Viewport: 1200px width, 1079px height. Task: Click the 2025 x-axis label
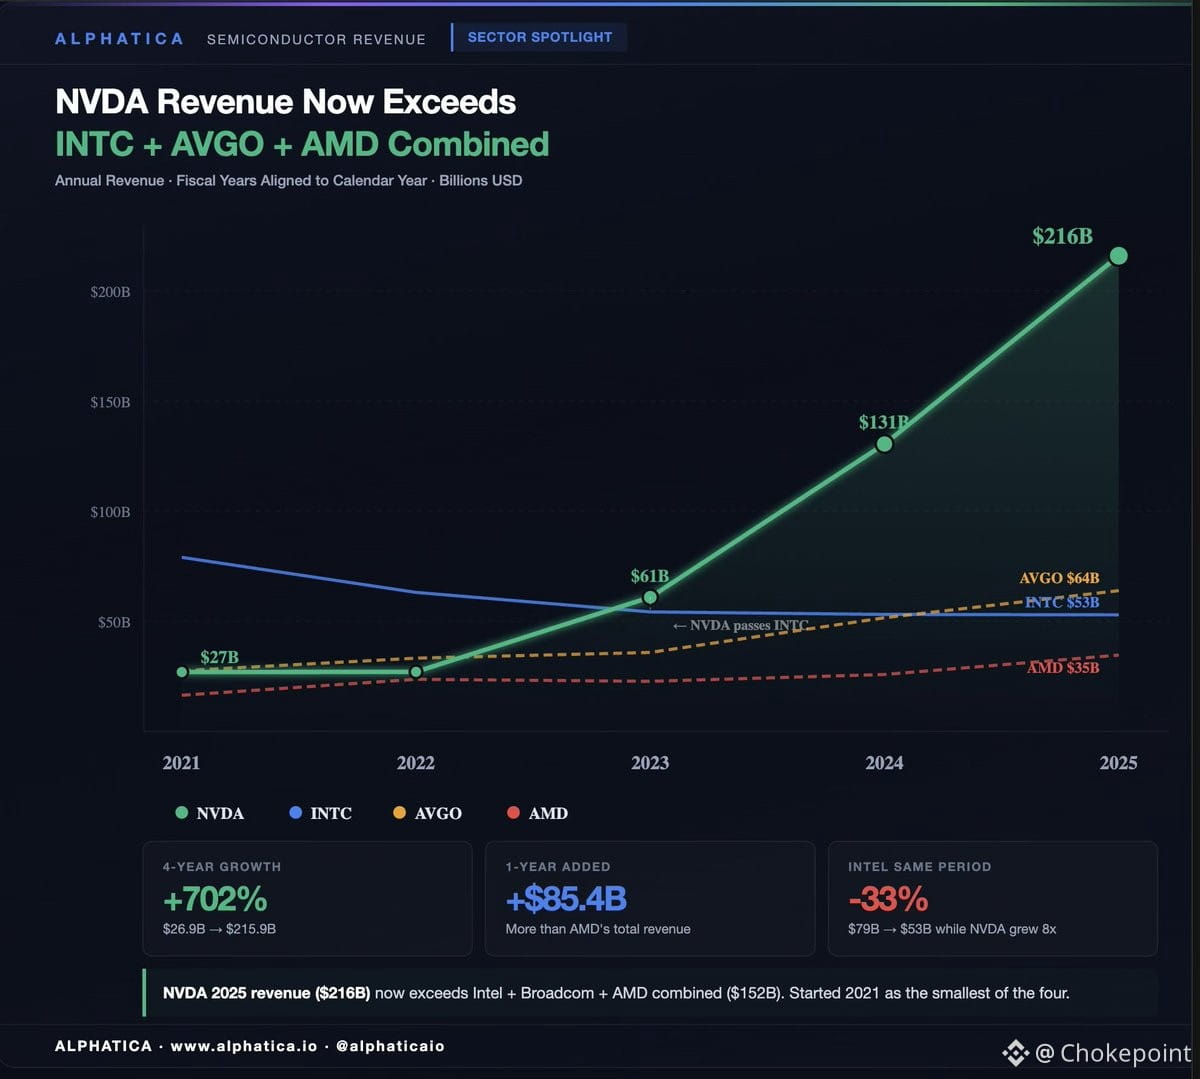point(1118,763)
